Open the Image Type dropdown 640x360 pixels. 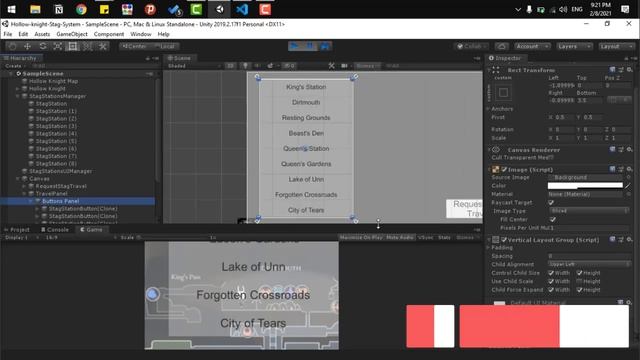tap(588, 211)
